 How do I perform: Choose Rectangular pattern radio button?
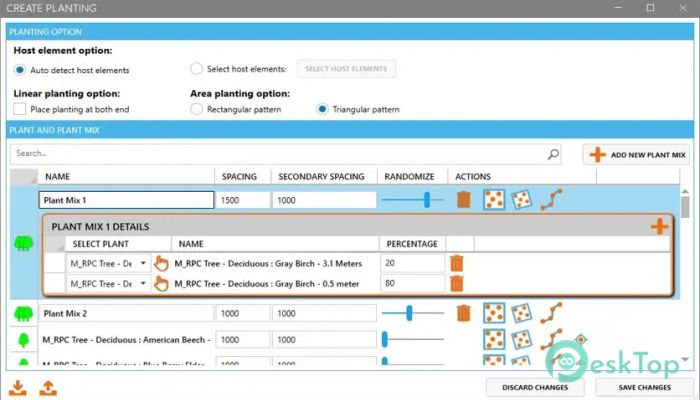pyautogui.click(x=196, y=109)
